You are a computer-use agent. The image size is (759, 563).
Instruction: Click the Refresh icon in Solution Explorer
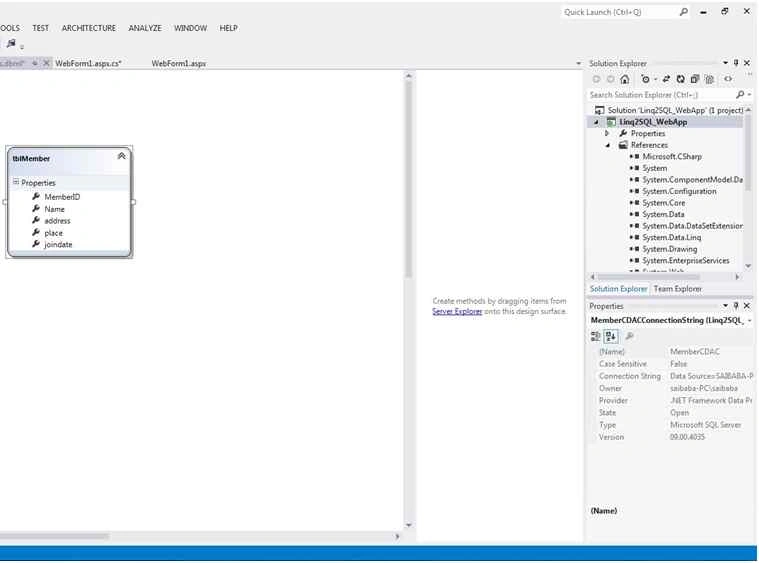[681, 79]
